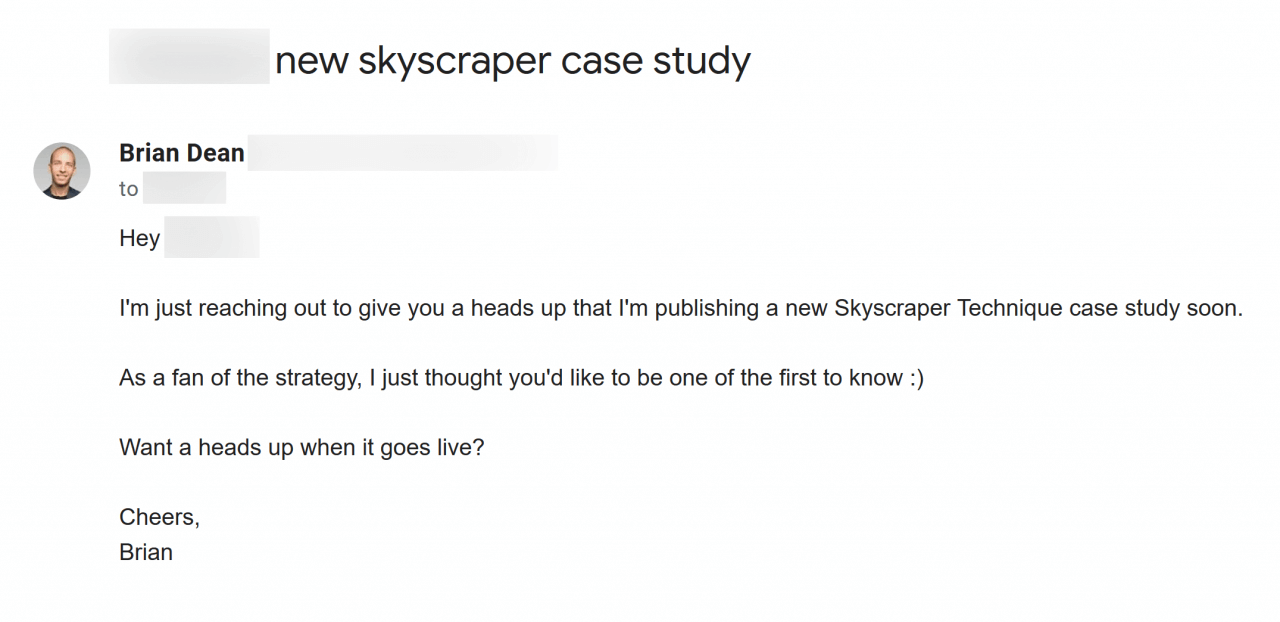Image resolution: width=1280 pixels, height=622 pixels.
Task: Click the "Cheers," sign-off
Action: point(159,517)
